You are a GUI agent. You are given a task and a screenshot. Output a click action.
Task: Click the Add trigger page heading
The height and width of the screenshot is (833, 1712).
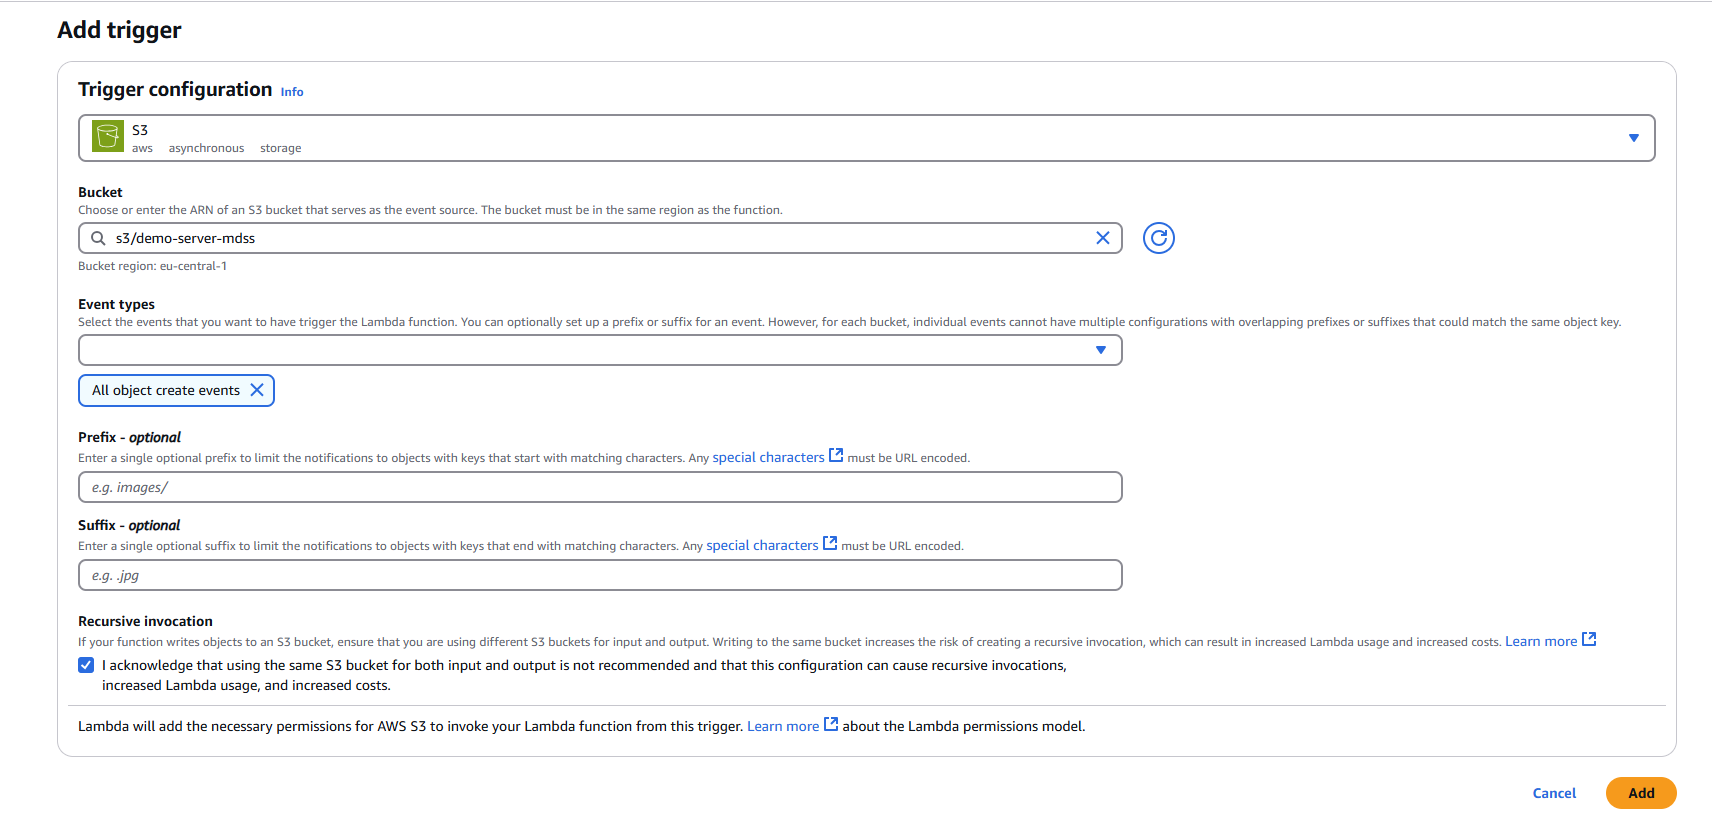119,30
